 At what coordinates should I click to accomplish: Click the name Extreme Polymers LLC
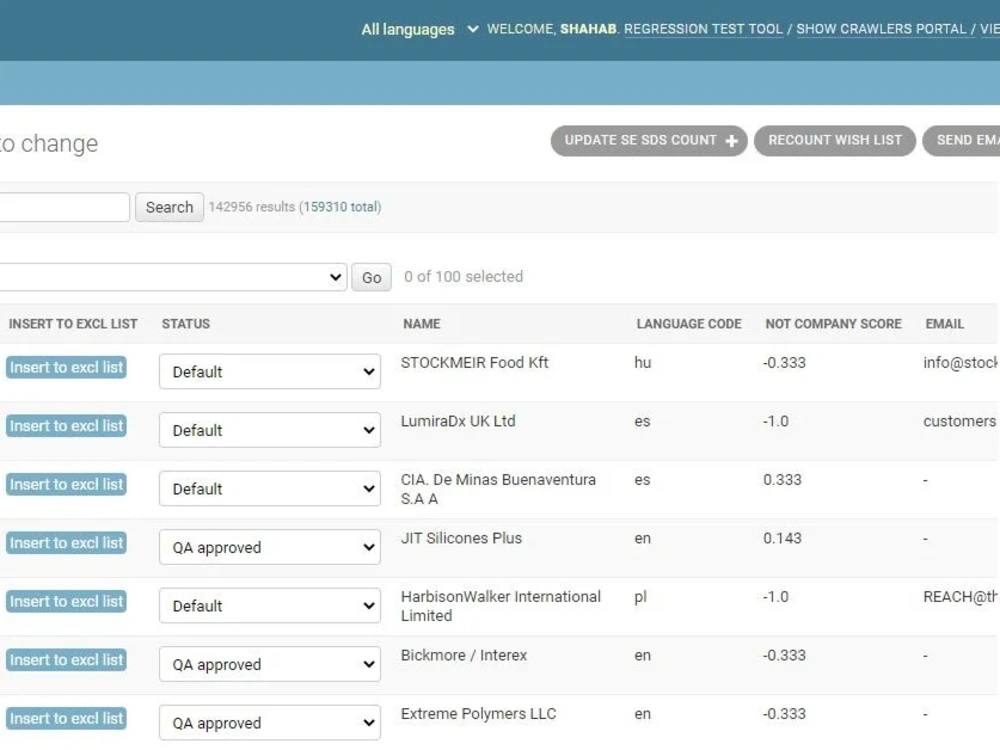[x=478, y=714]
